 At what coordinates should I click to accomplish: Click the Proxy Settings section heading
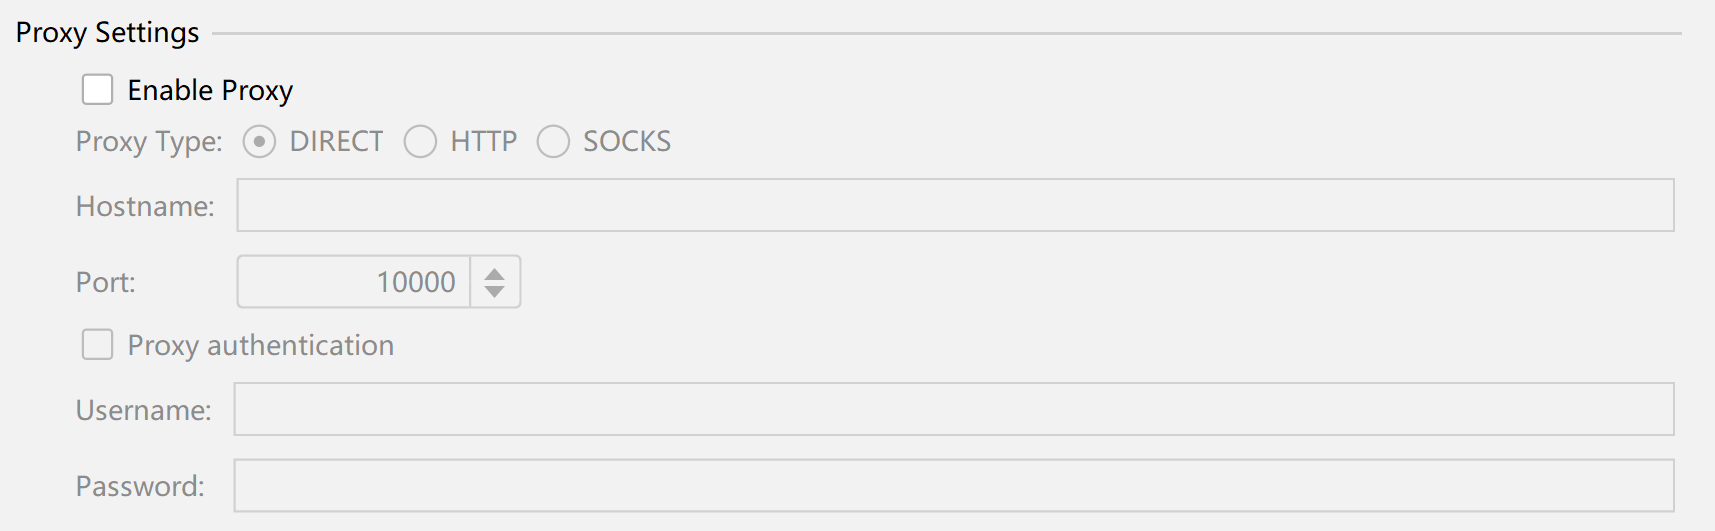(108, 33)
